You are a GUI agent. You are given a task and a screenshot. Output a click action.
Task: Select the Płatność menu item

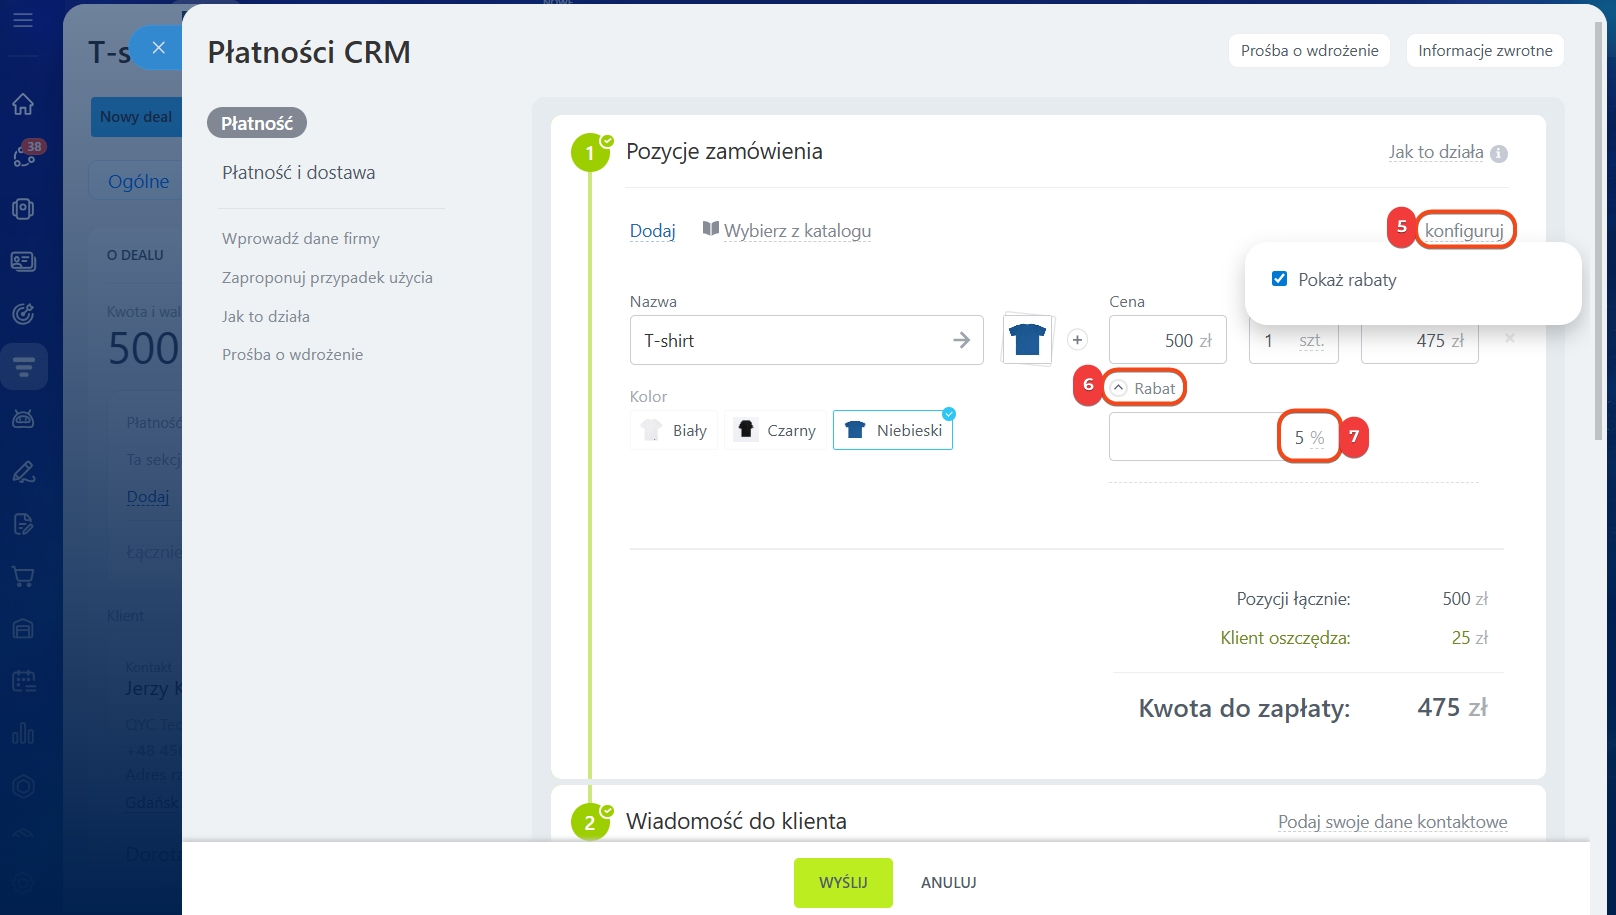(257, 123)
